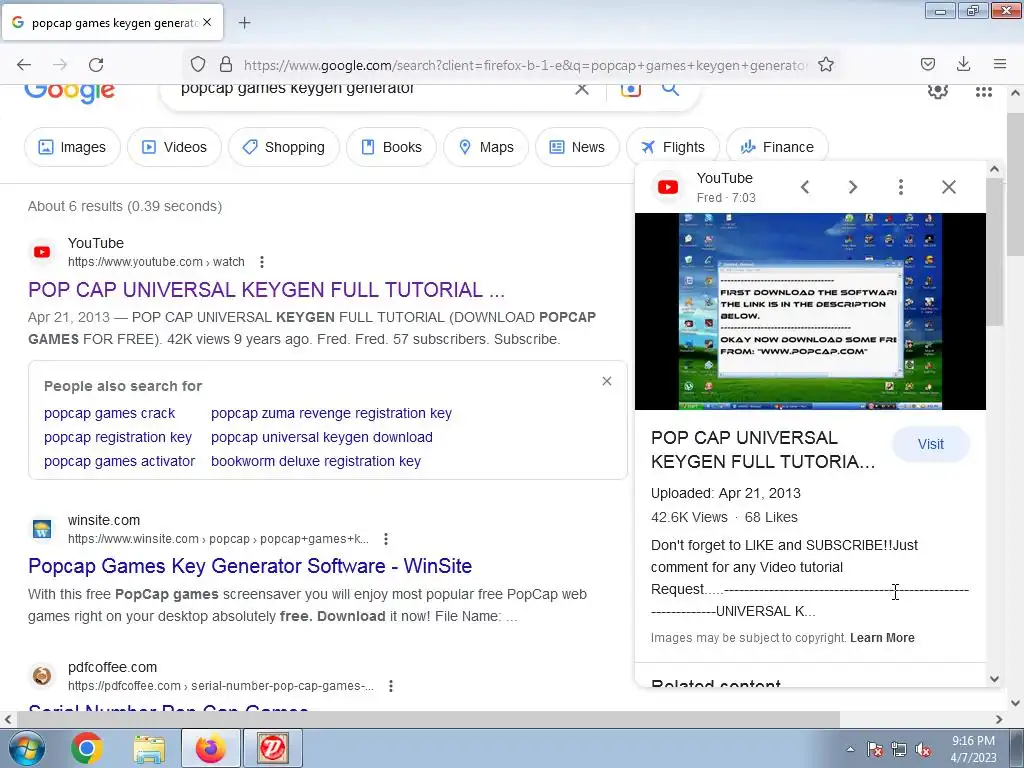Clear the search box with the X
The height and width of the screenshot is (768, 1024).
click(581, 89)
